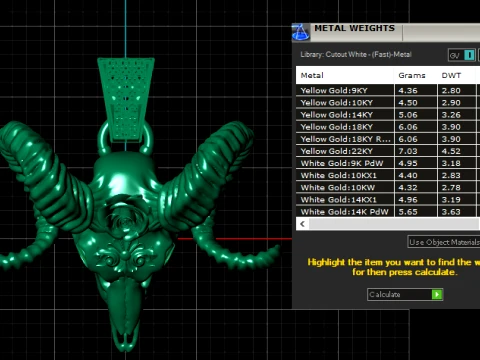Screen dimensions: 480x360
Task: Click the DWT column header
Action: (x=456, y=75)
